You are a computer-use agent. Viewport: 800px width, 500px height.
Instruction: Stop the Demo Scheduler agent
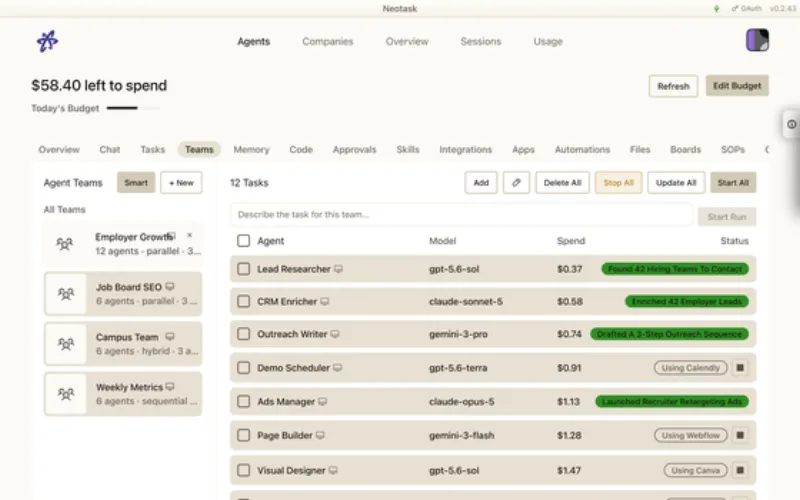(740, 368)
